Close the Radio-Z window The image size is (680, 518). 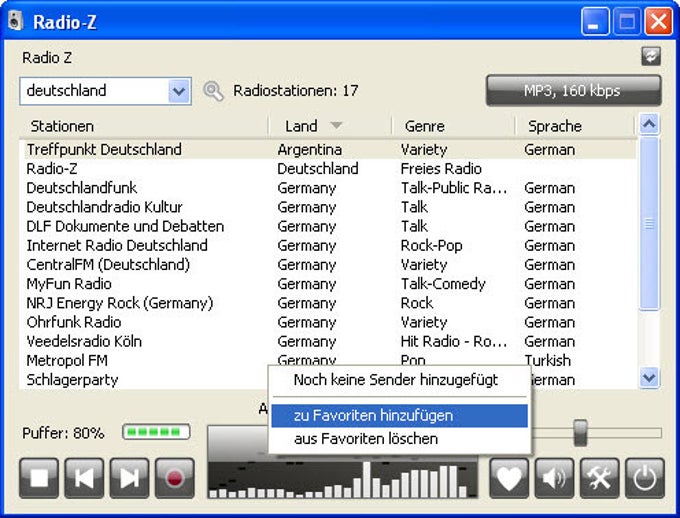pyautogui.click(x=658, y=21)
